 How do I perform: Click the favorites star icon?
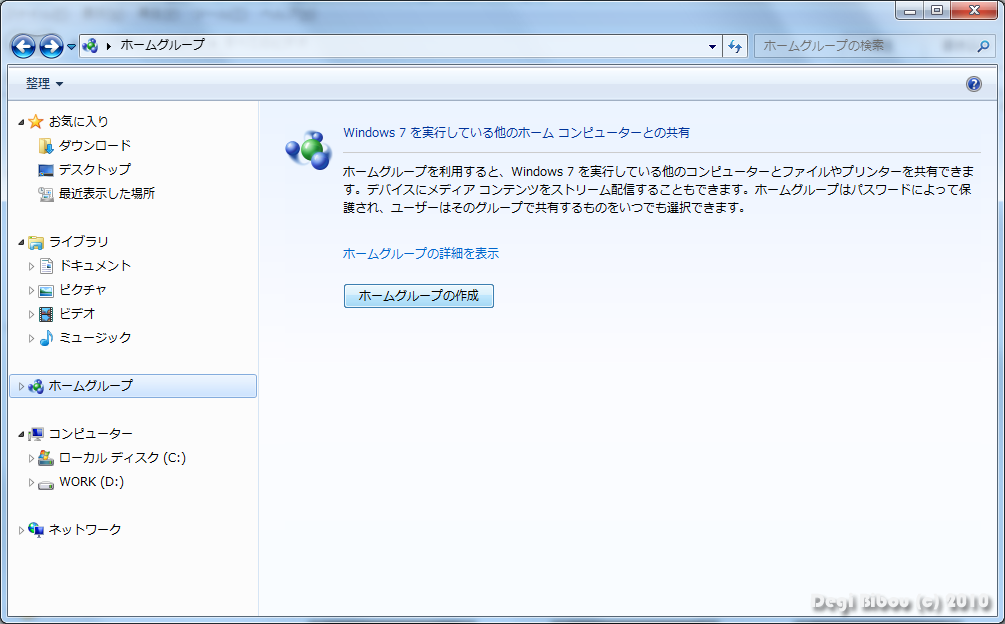tap(36, 121)
